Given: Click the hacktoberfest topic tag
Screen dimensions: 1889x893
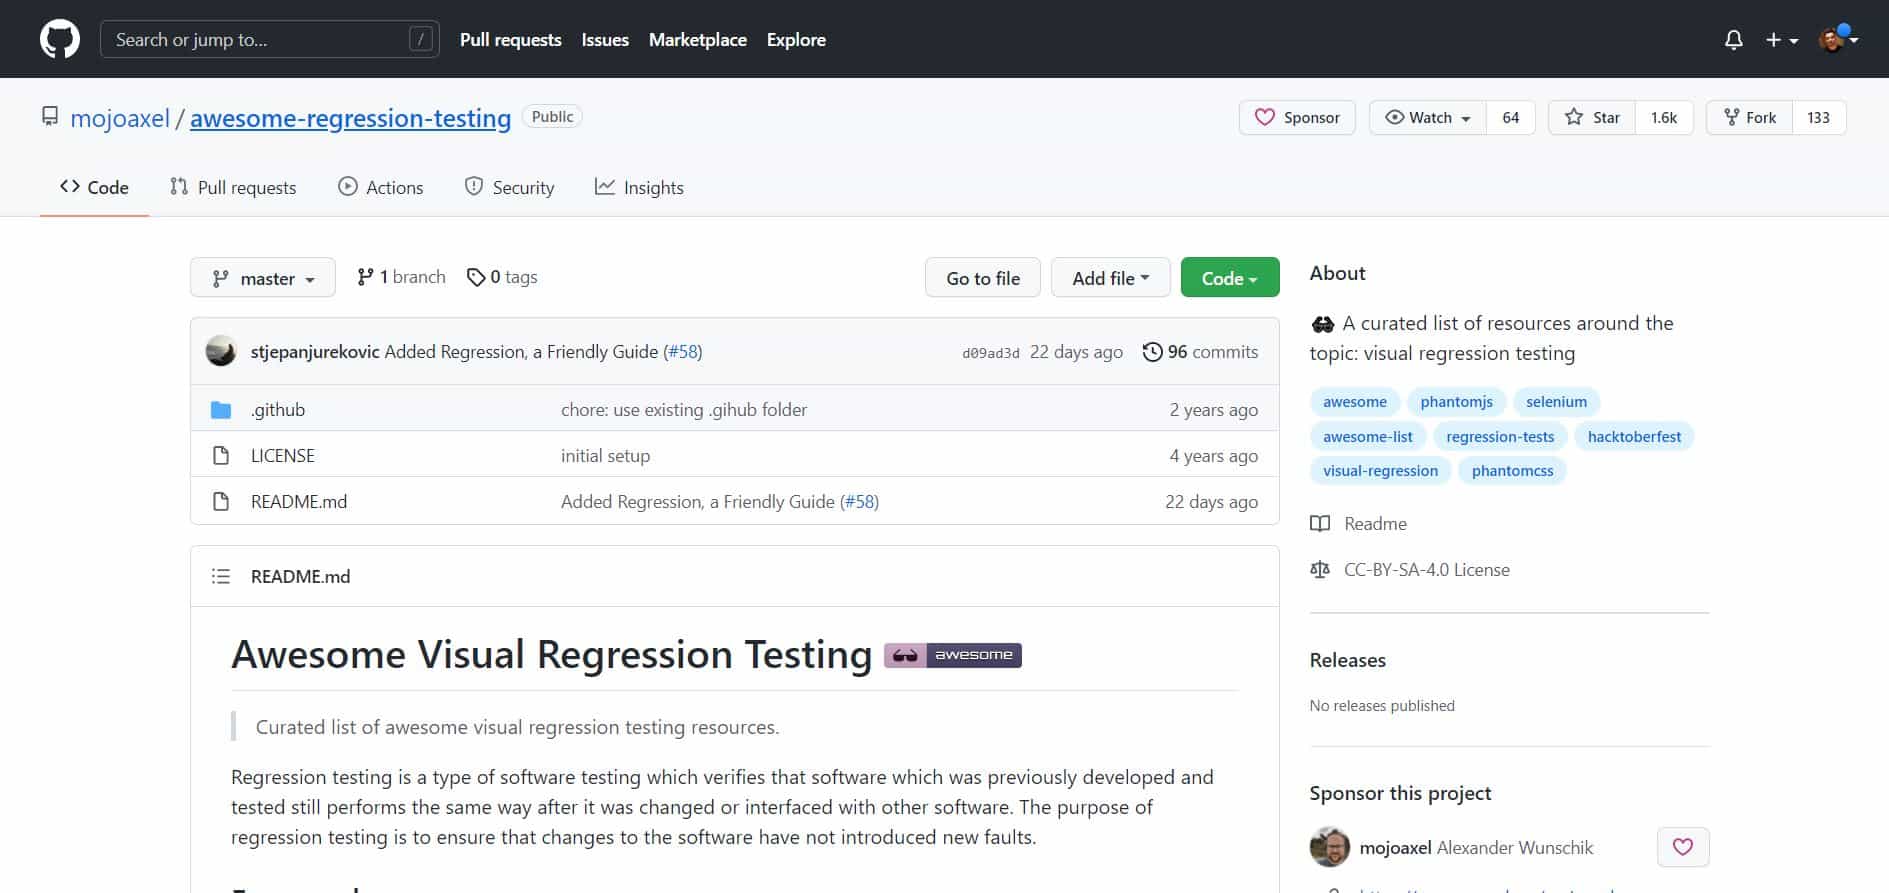Looking at the screenshot, I should point(1634,436).
